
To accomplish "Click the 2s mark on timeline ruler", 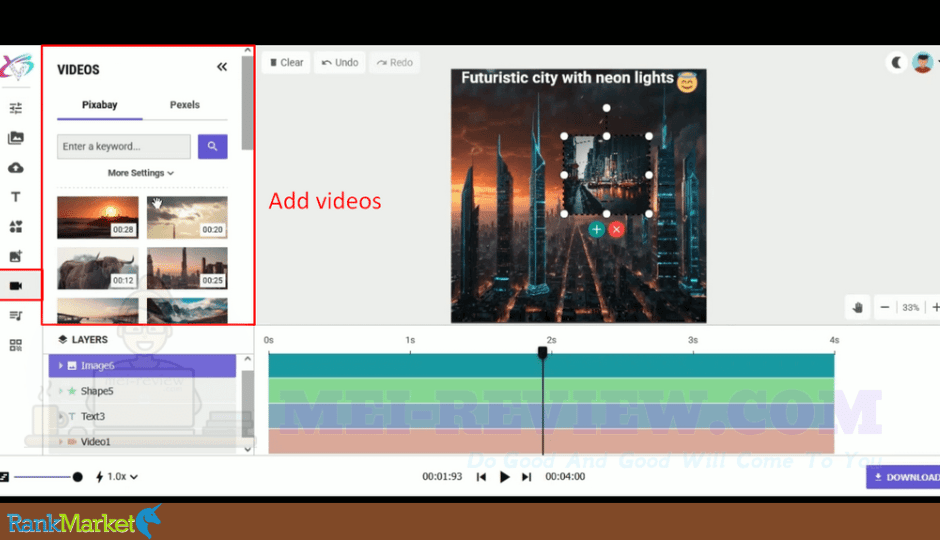I will tap(551, 340).
